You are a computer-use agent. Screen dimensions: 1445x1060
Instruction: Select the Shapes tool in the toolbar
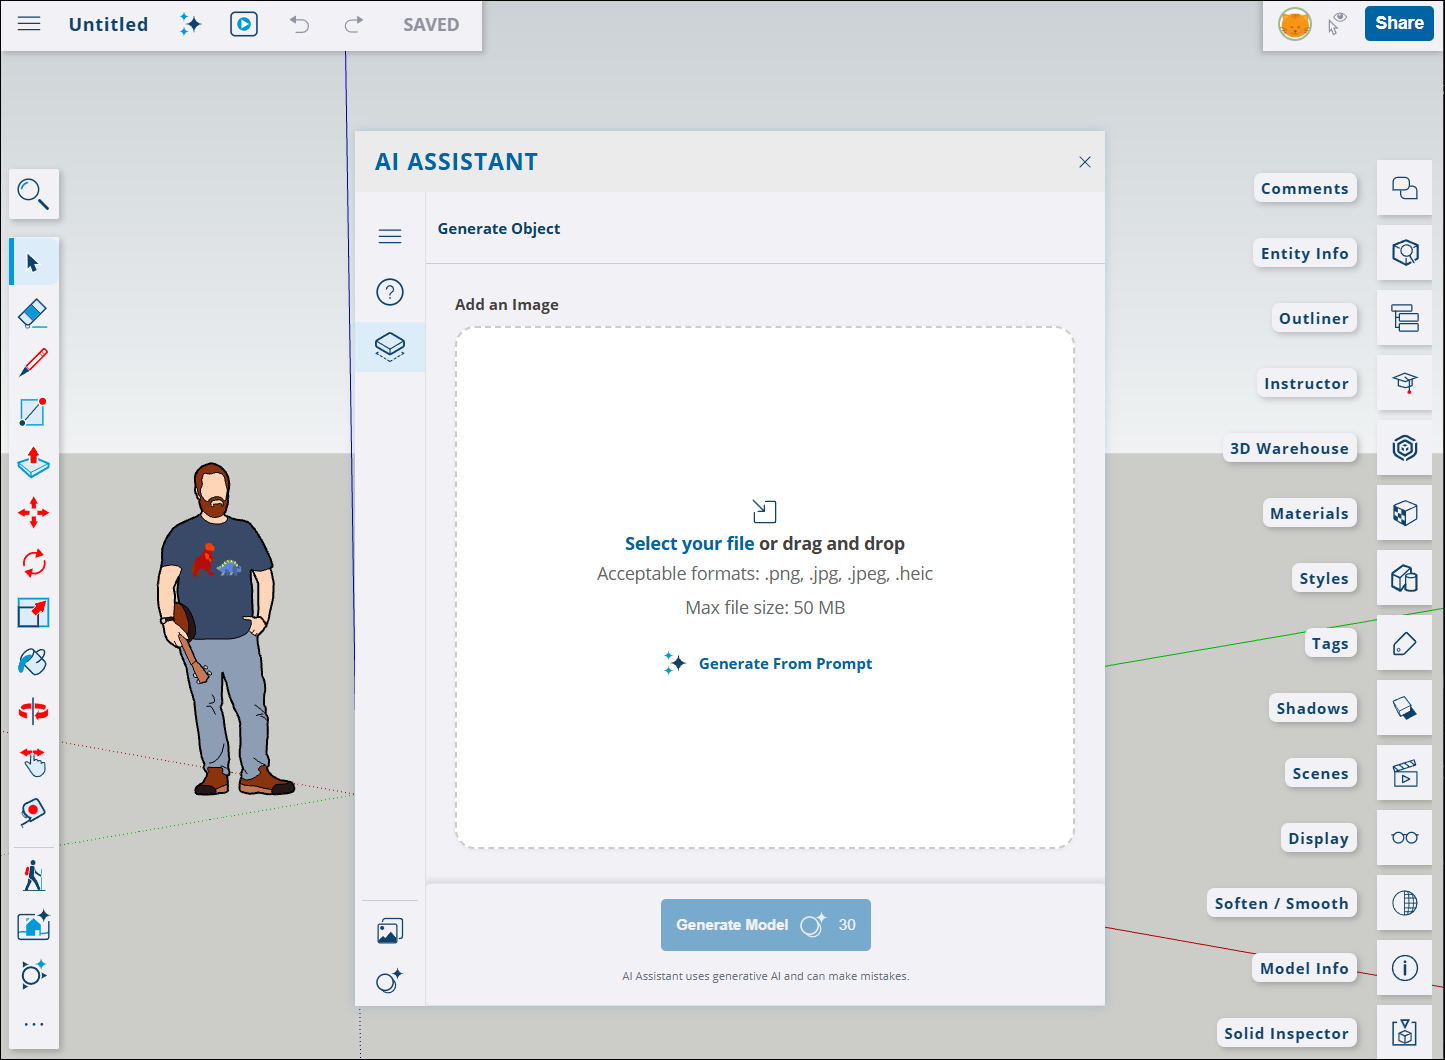pos(33,412)
